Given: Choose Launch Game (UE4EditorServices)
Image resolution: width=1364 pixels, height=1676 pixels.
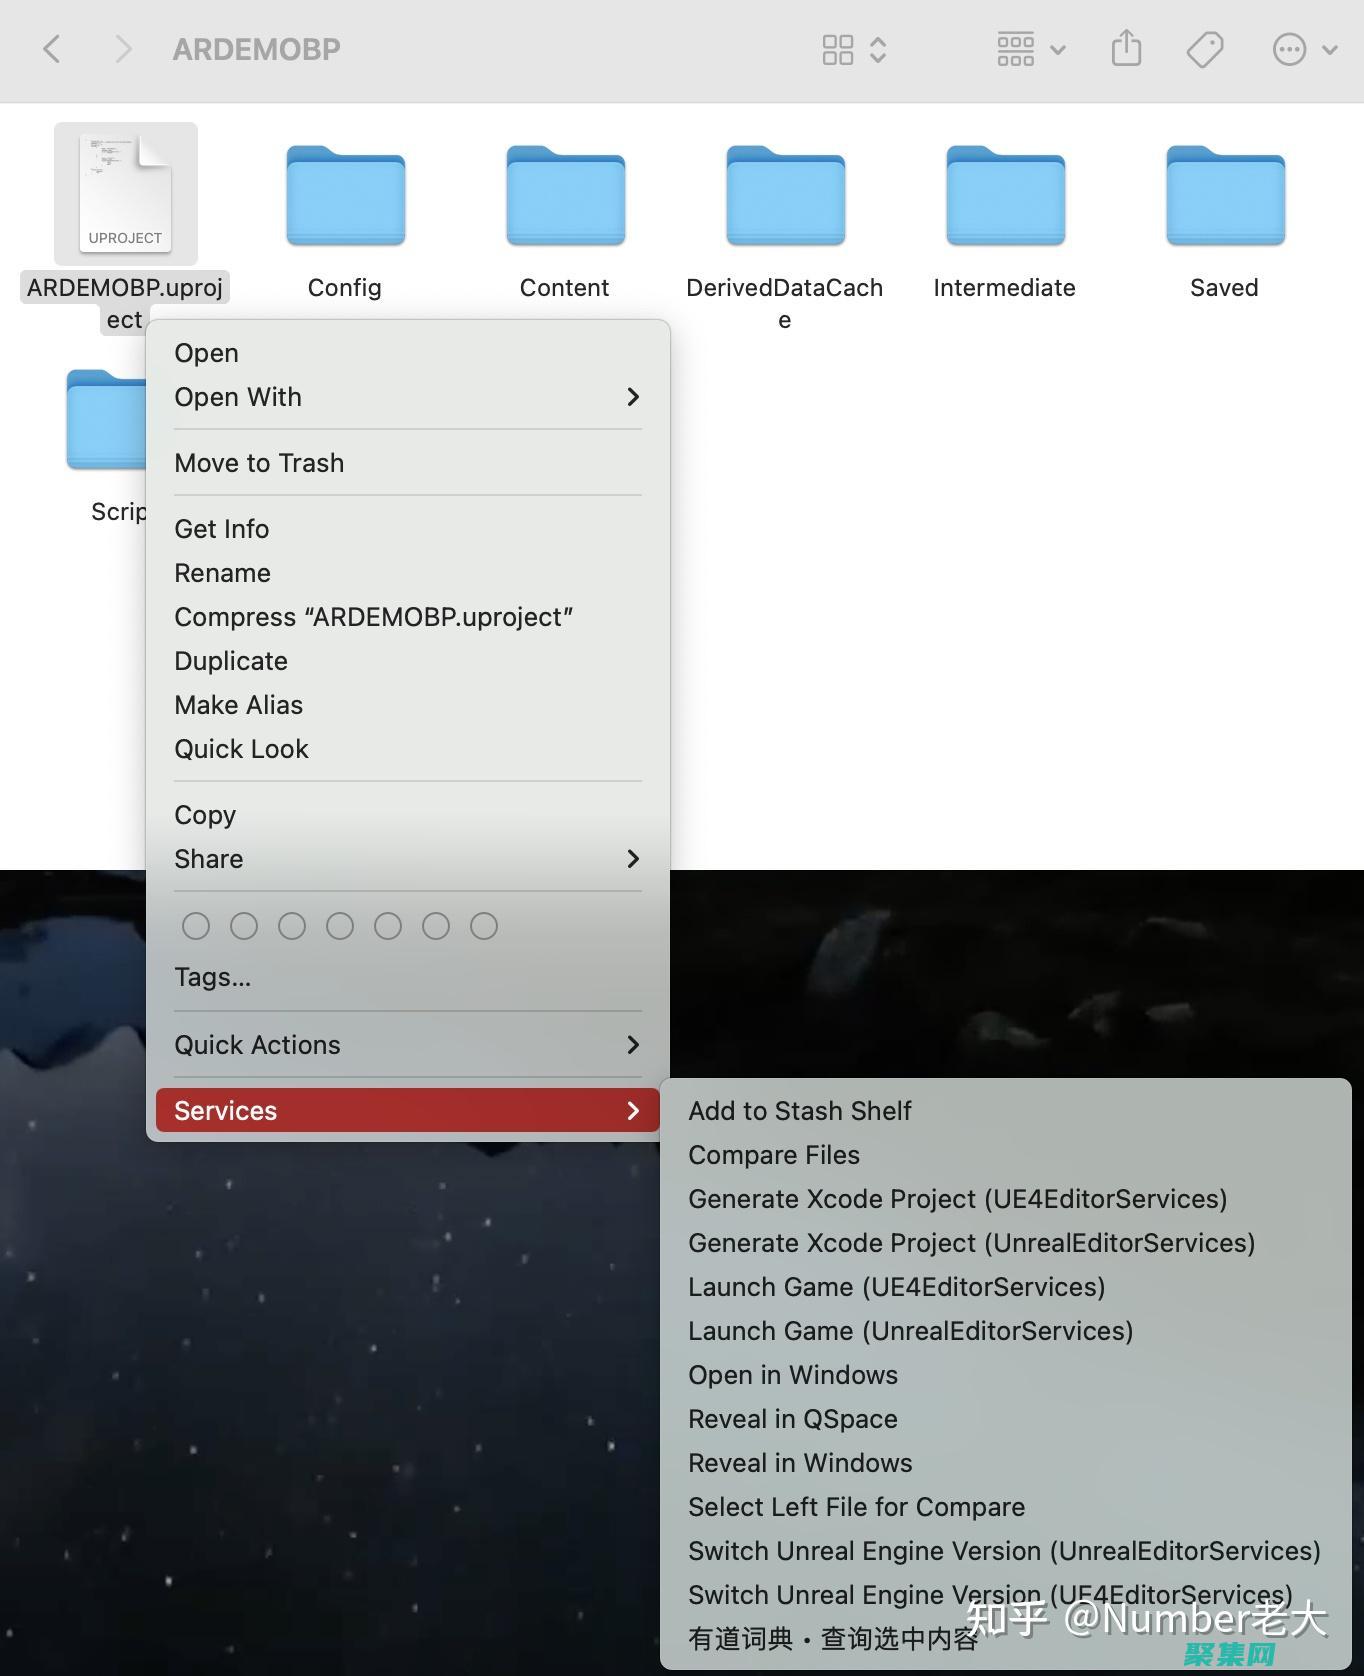Looking at the screenshot, I should [x=896, y=1287].
